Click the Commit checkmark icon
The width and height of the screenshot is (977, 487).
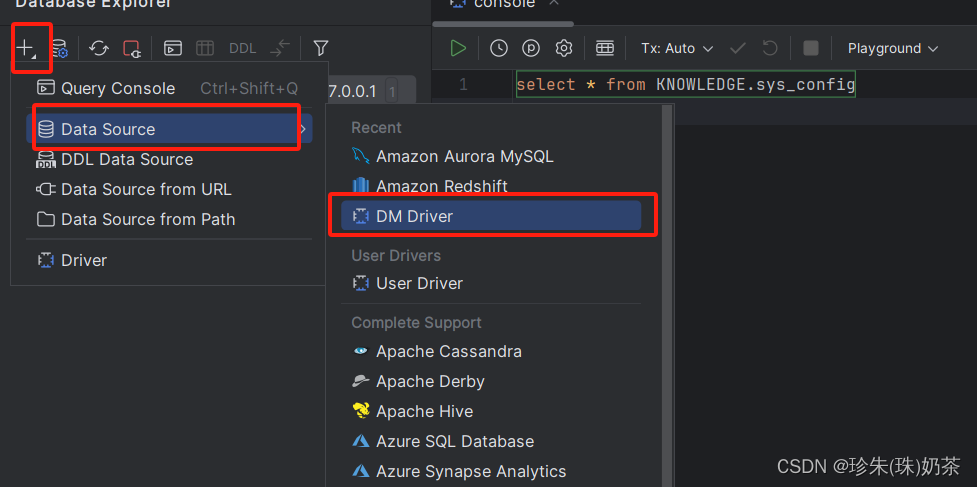(738, 48)
